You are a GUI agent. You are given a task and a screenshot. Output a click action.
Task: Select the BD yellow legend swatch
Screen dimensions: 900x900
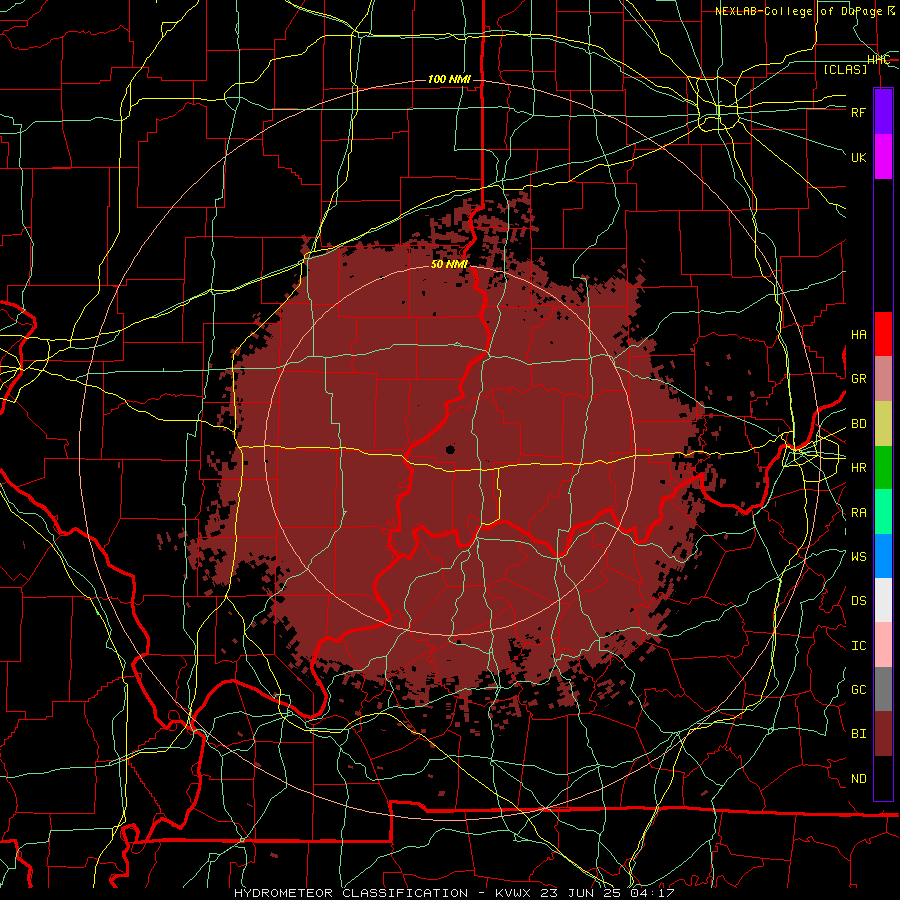(883, 423)
